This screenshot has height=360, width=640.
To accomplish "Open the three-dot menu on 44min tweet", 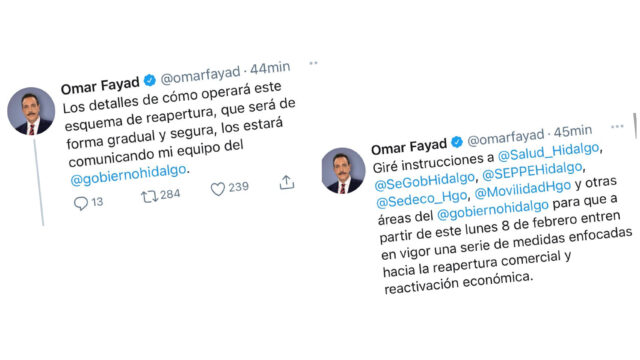I will (x=313, y=63).
